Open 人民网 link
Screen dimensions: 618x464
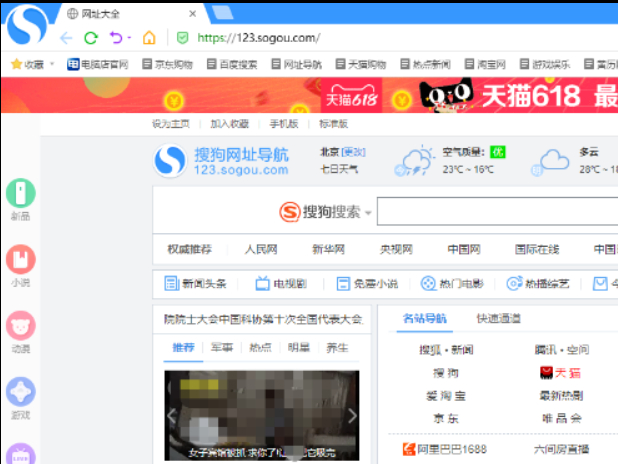point(261,249)
